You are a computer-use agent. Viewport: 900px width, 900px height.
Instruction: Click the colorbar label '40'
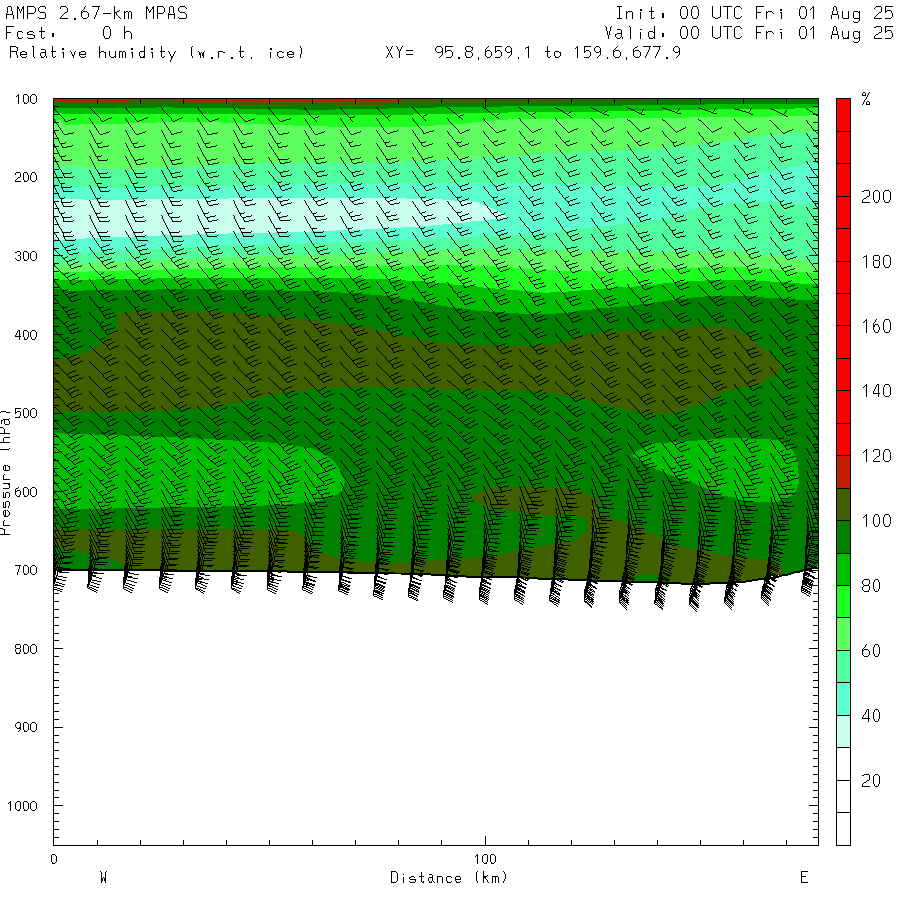[871, 715]
